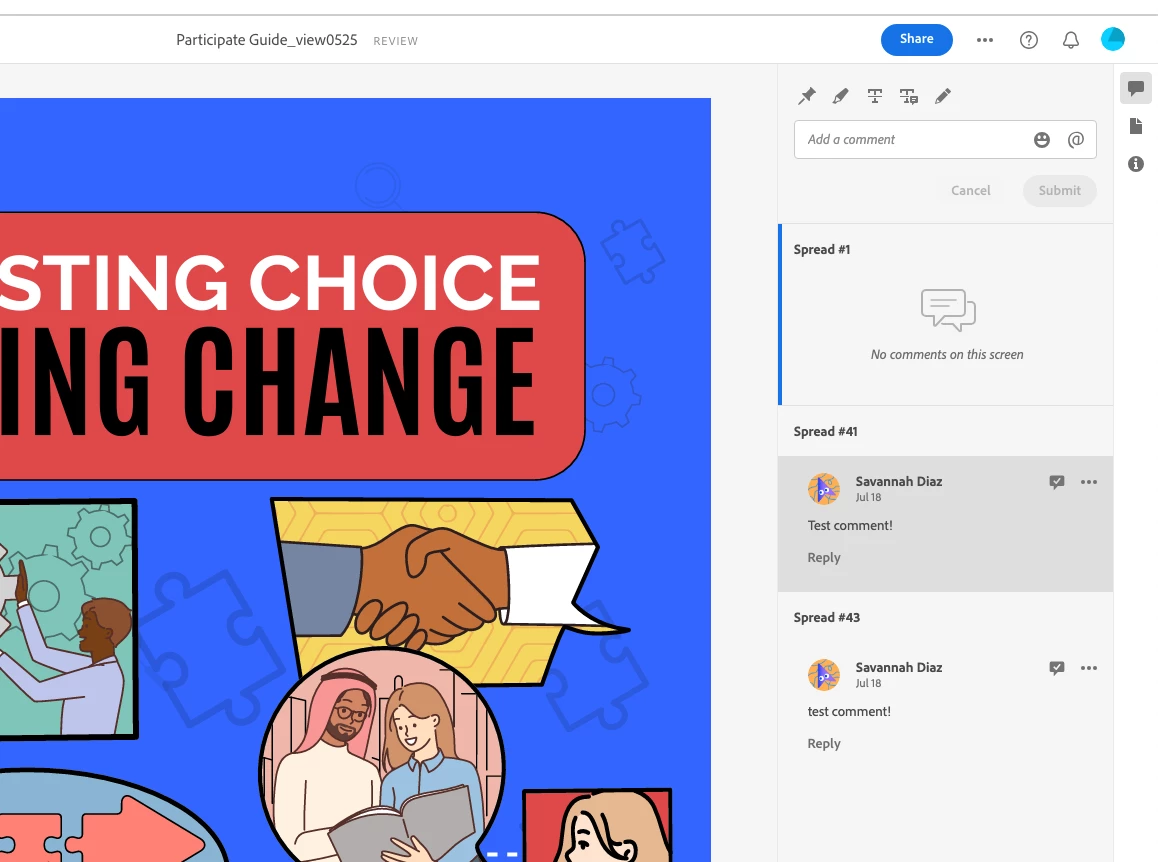Open the Info panel icon

tap(1136, 164)
